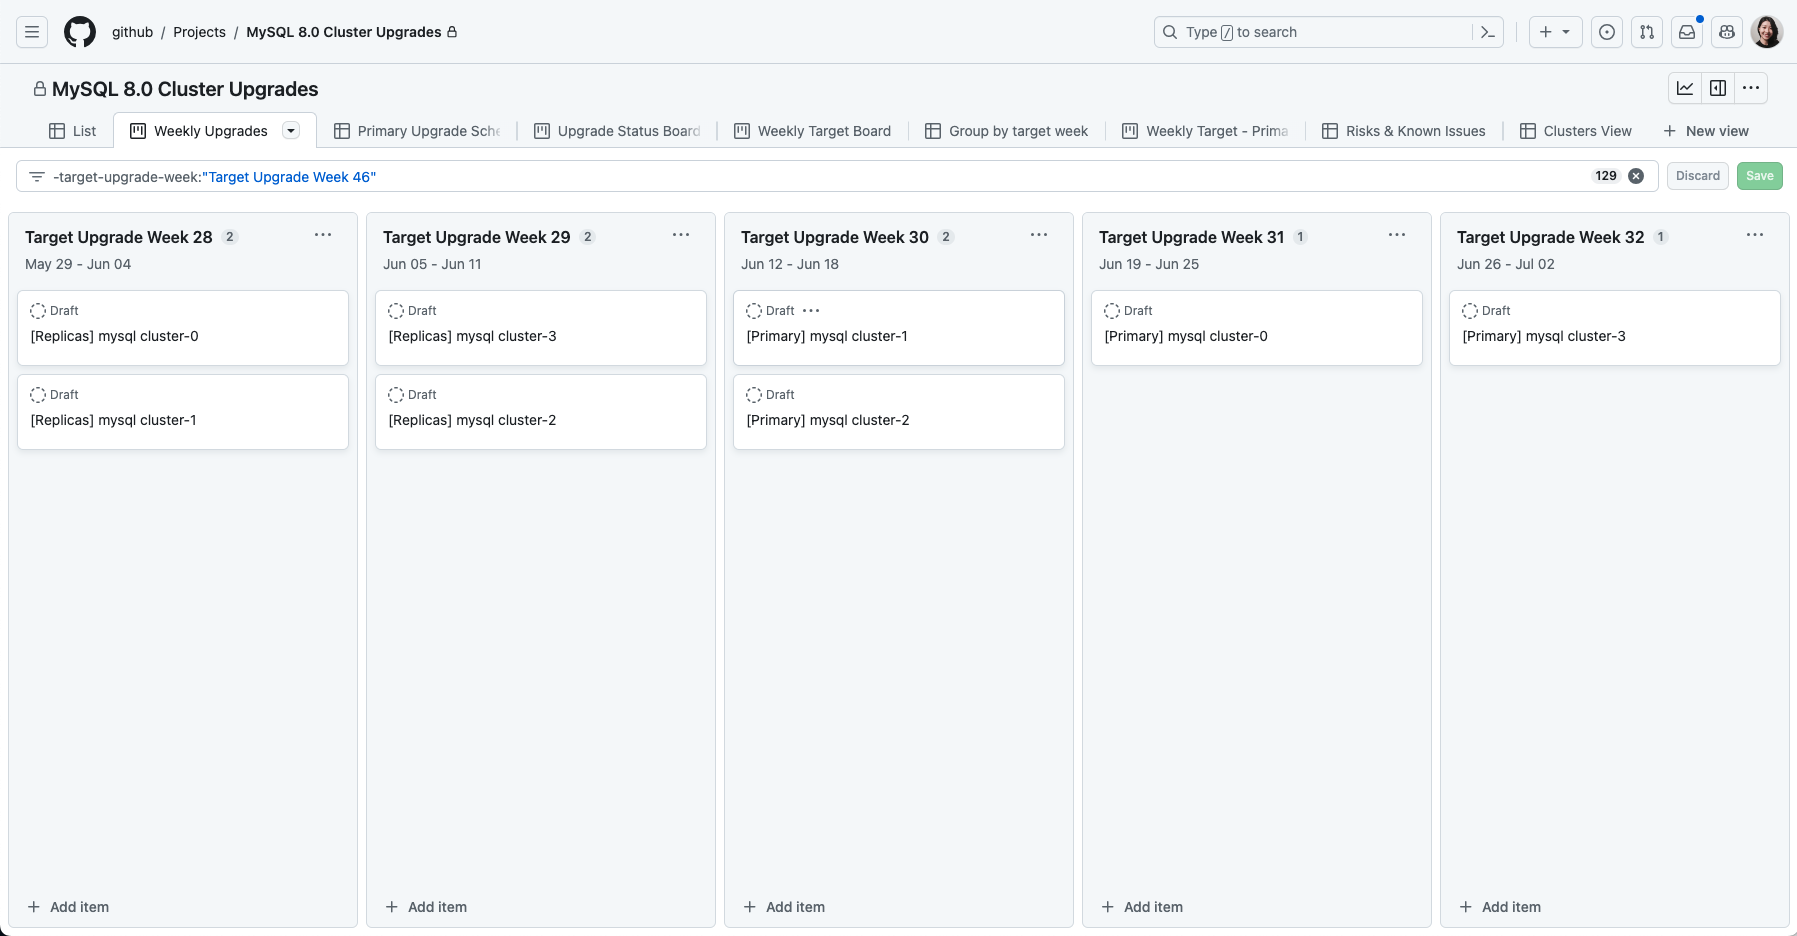Click the lock icon beside the project title
The width and height of the screenshot is (1797, 936).
[x=40, y=89]
